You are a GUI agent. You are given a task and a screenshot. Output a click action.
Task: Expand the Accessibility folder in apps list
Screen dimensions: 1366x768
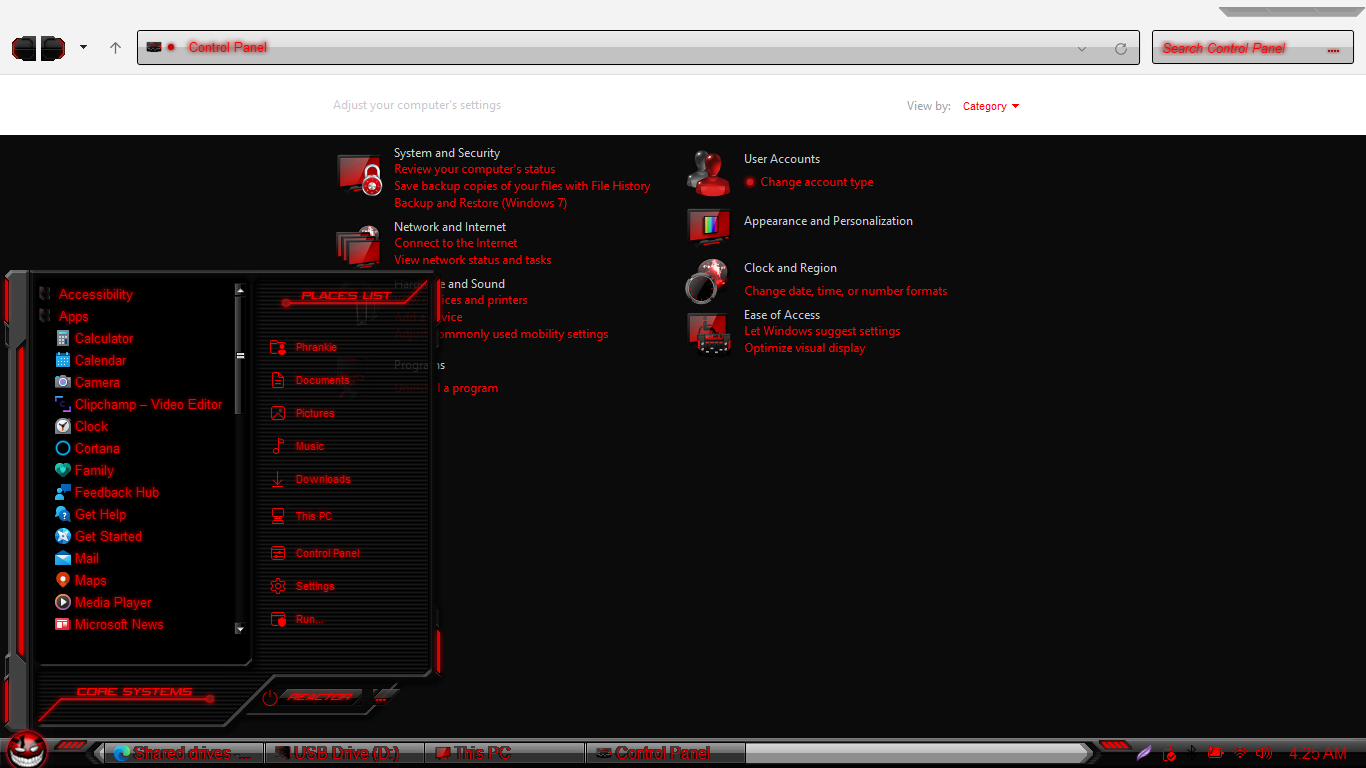pos(86,294)
